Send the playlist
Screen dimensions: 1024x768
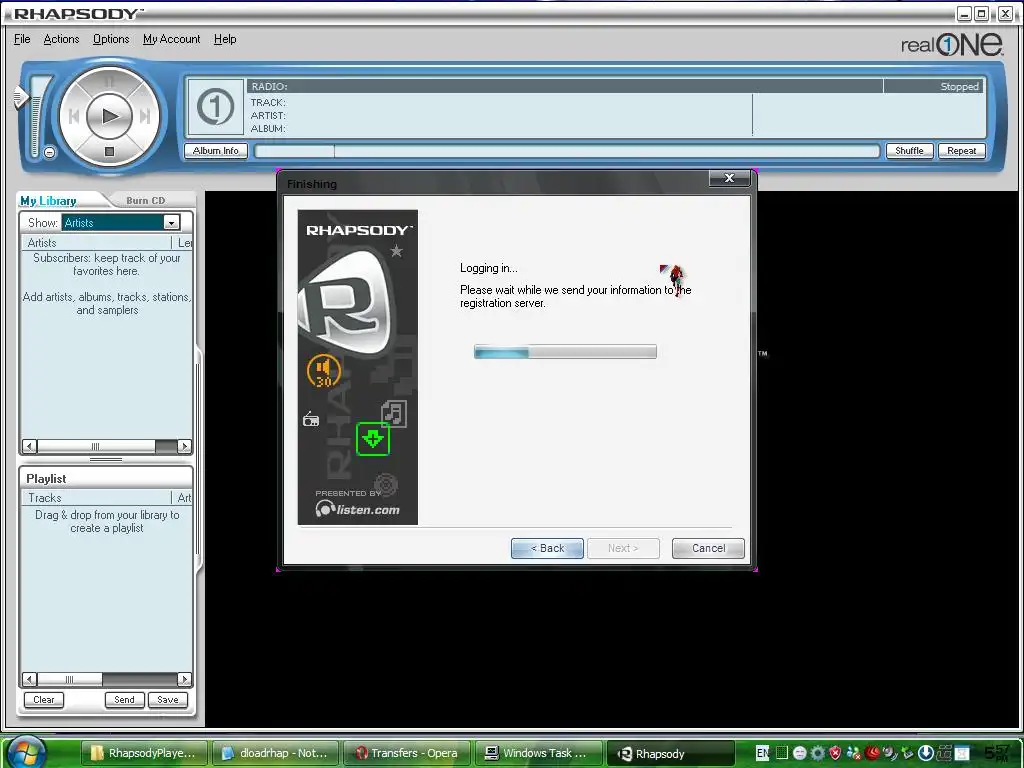point(124,699)
